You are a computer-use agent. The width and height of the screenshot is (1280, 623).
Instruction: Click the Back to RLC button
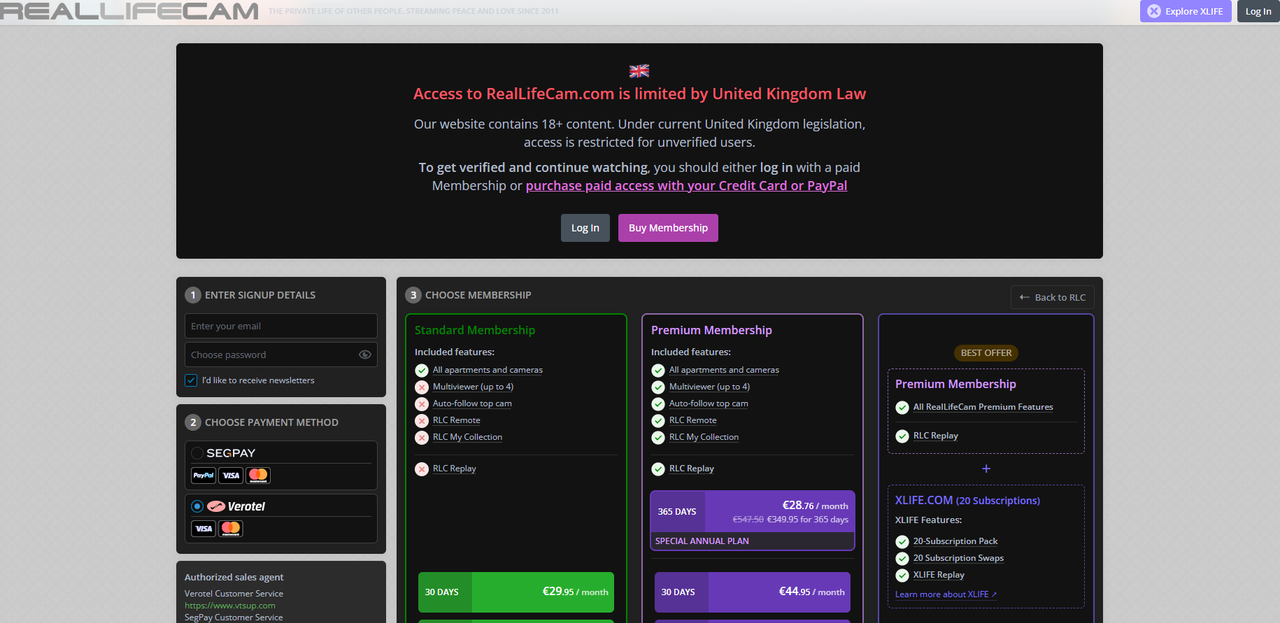tap(1052, 297)
